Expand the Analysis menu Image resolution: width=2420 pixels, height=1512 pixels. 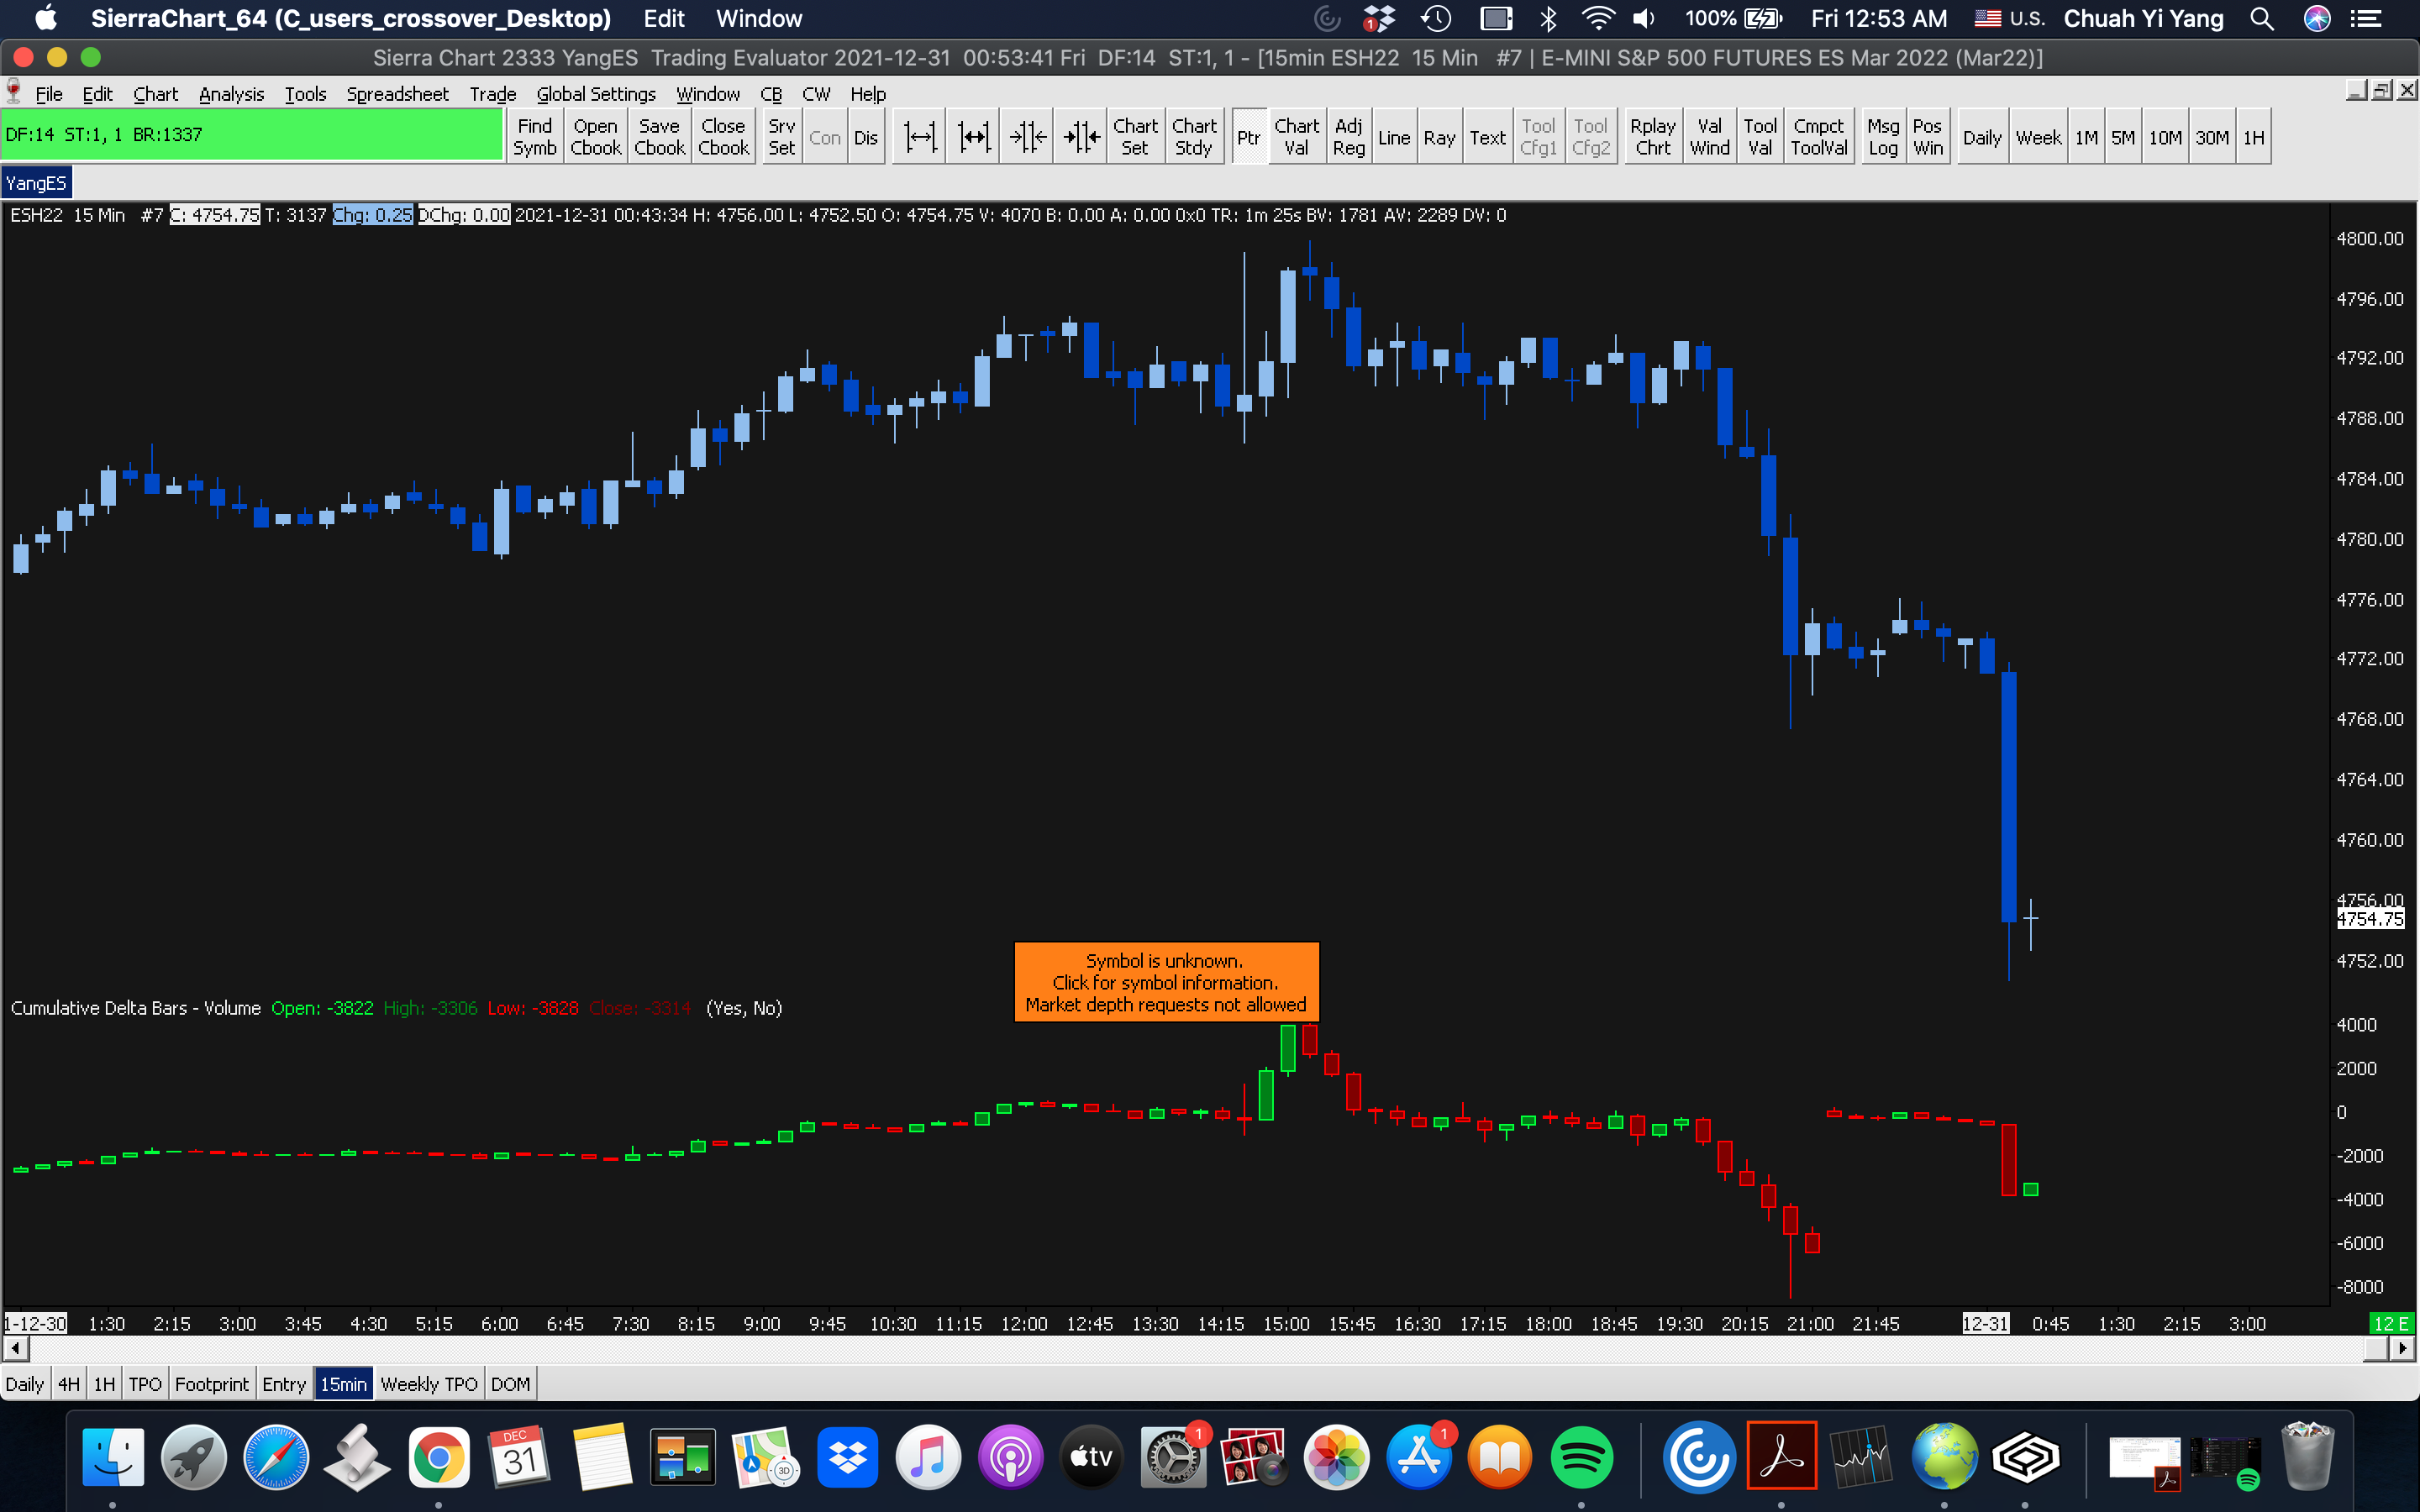[231, 94]
